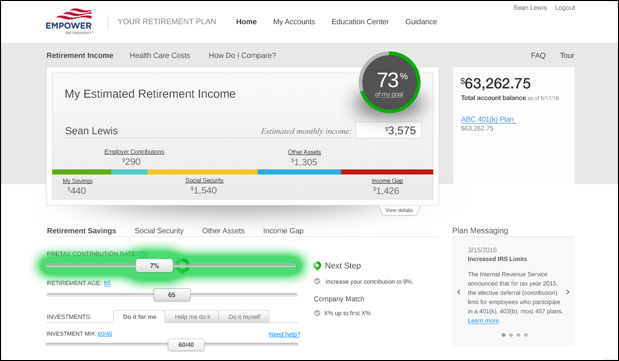Click the green refresh icon beside 7% slider
619x361 pixels.
click(x=182, y=266)
